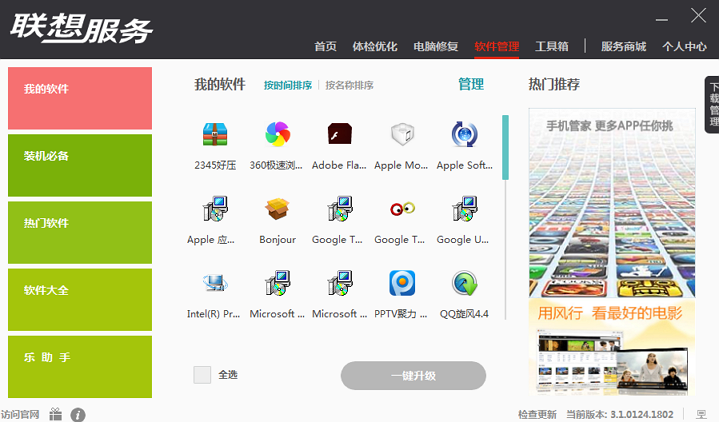Click the version text 3.1.0124.1802
719x422 pixels.
coord(642,415)
